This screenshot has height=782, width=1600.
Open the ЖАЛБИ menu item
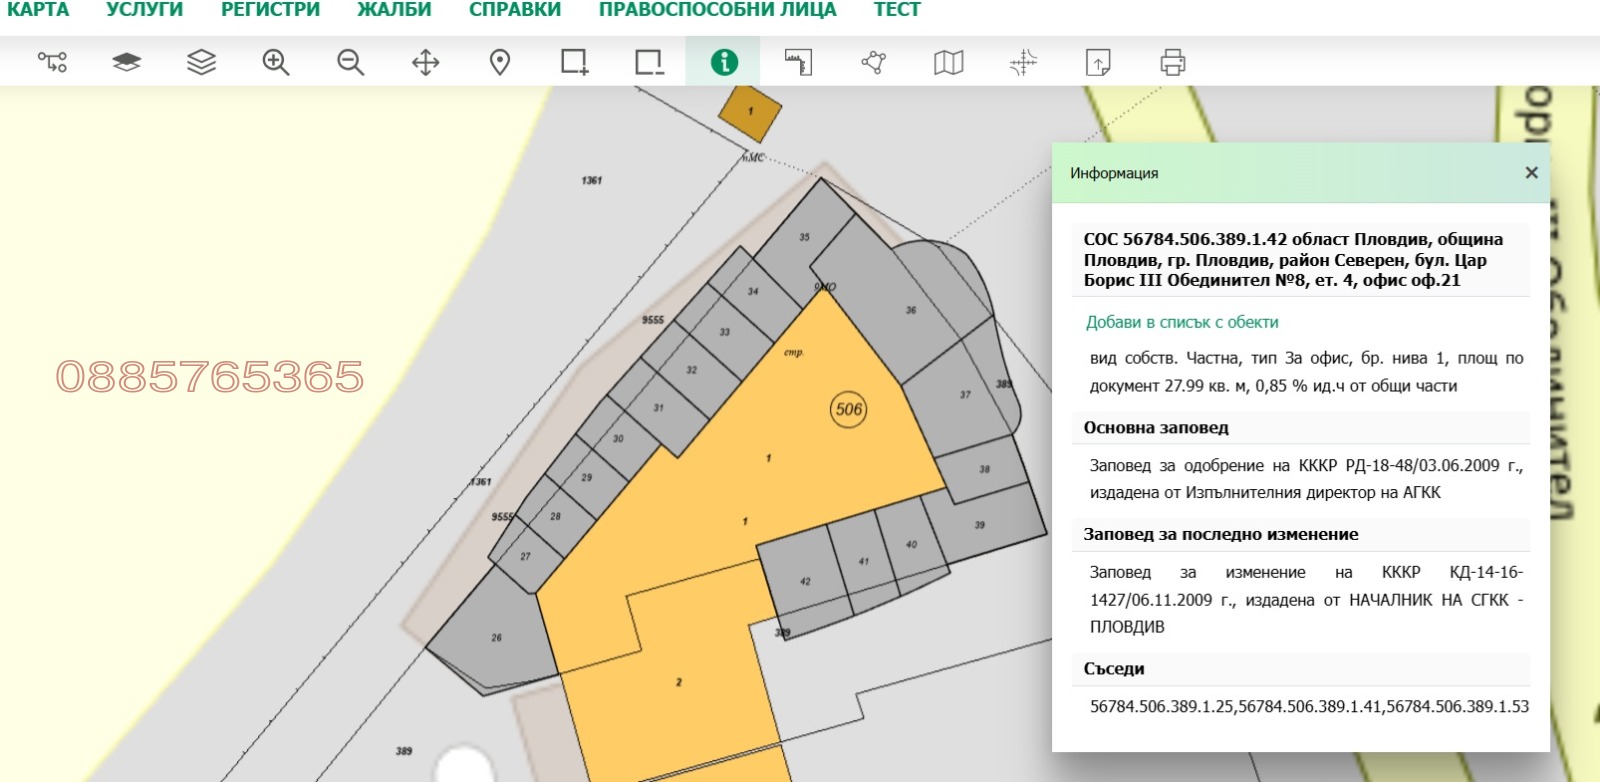[394, 10]
